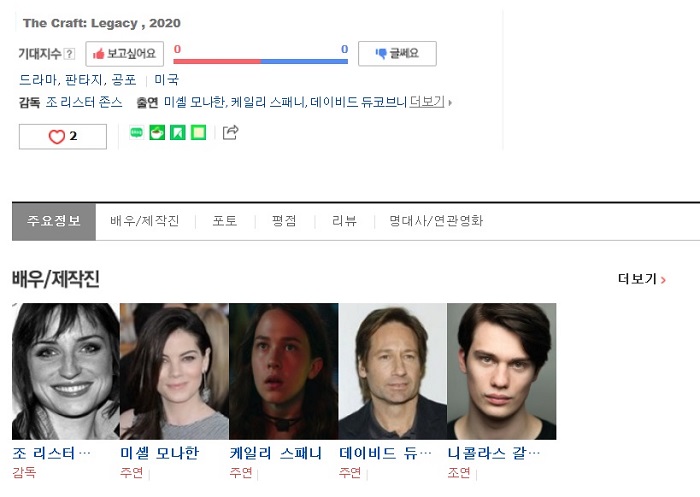The width and height of the screenshot is (700, 497).
Task: Click the pale yellow memo share icon
Action: coord(199,132)
